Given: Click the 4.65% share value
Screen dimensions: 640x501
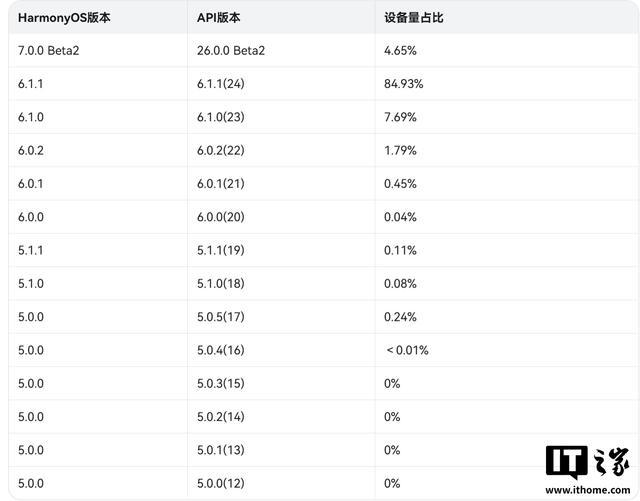Looking at the screenshot, I should [400, 51].
